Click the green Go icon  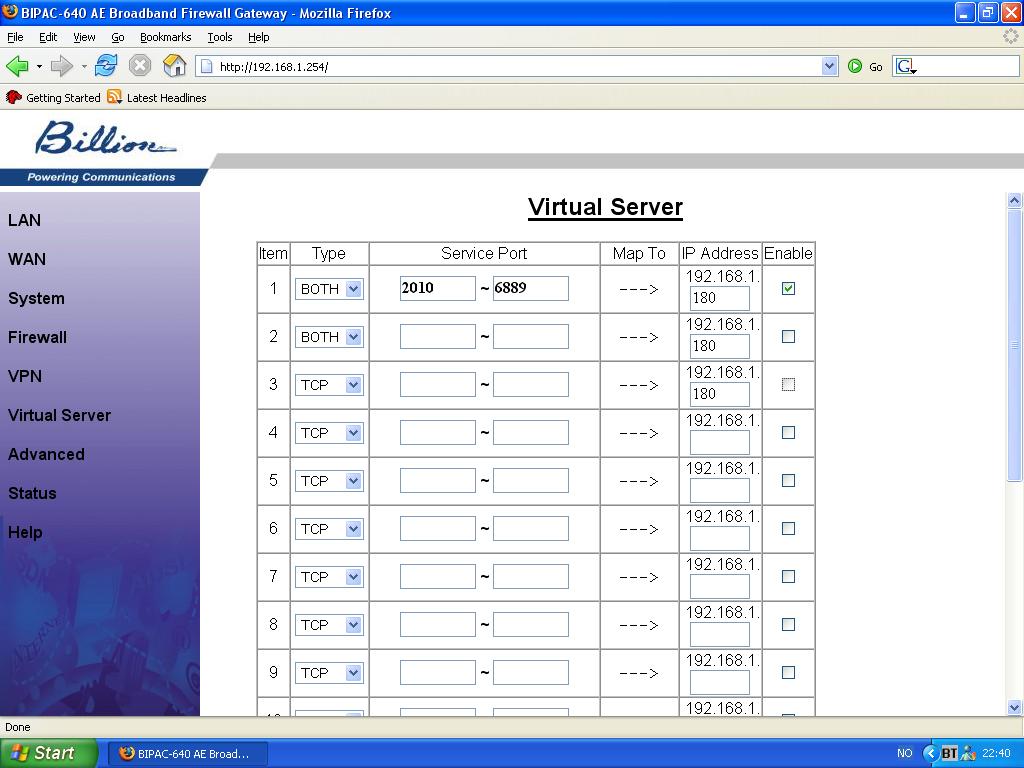(854, 66)
